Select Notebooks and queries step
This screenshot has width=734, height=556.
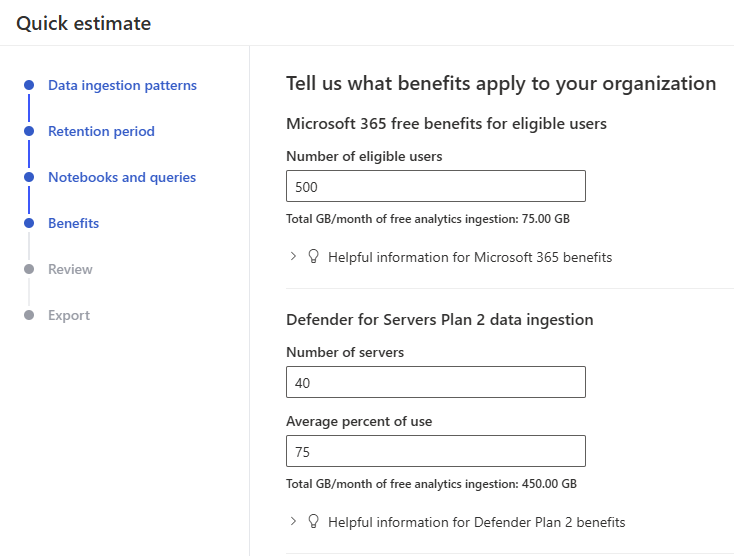(122, 177)
